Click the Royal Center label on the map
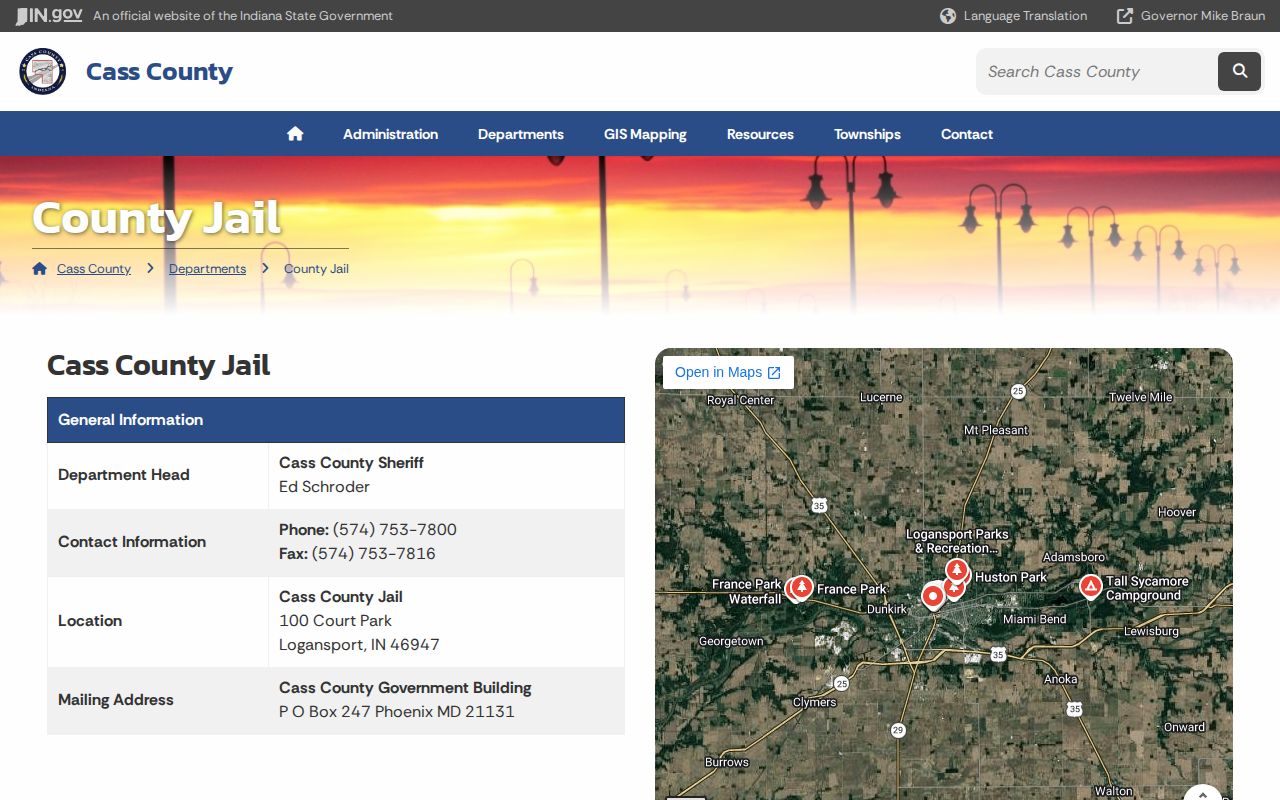Viewport: 1280px width, 800px height. point(741,400)
